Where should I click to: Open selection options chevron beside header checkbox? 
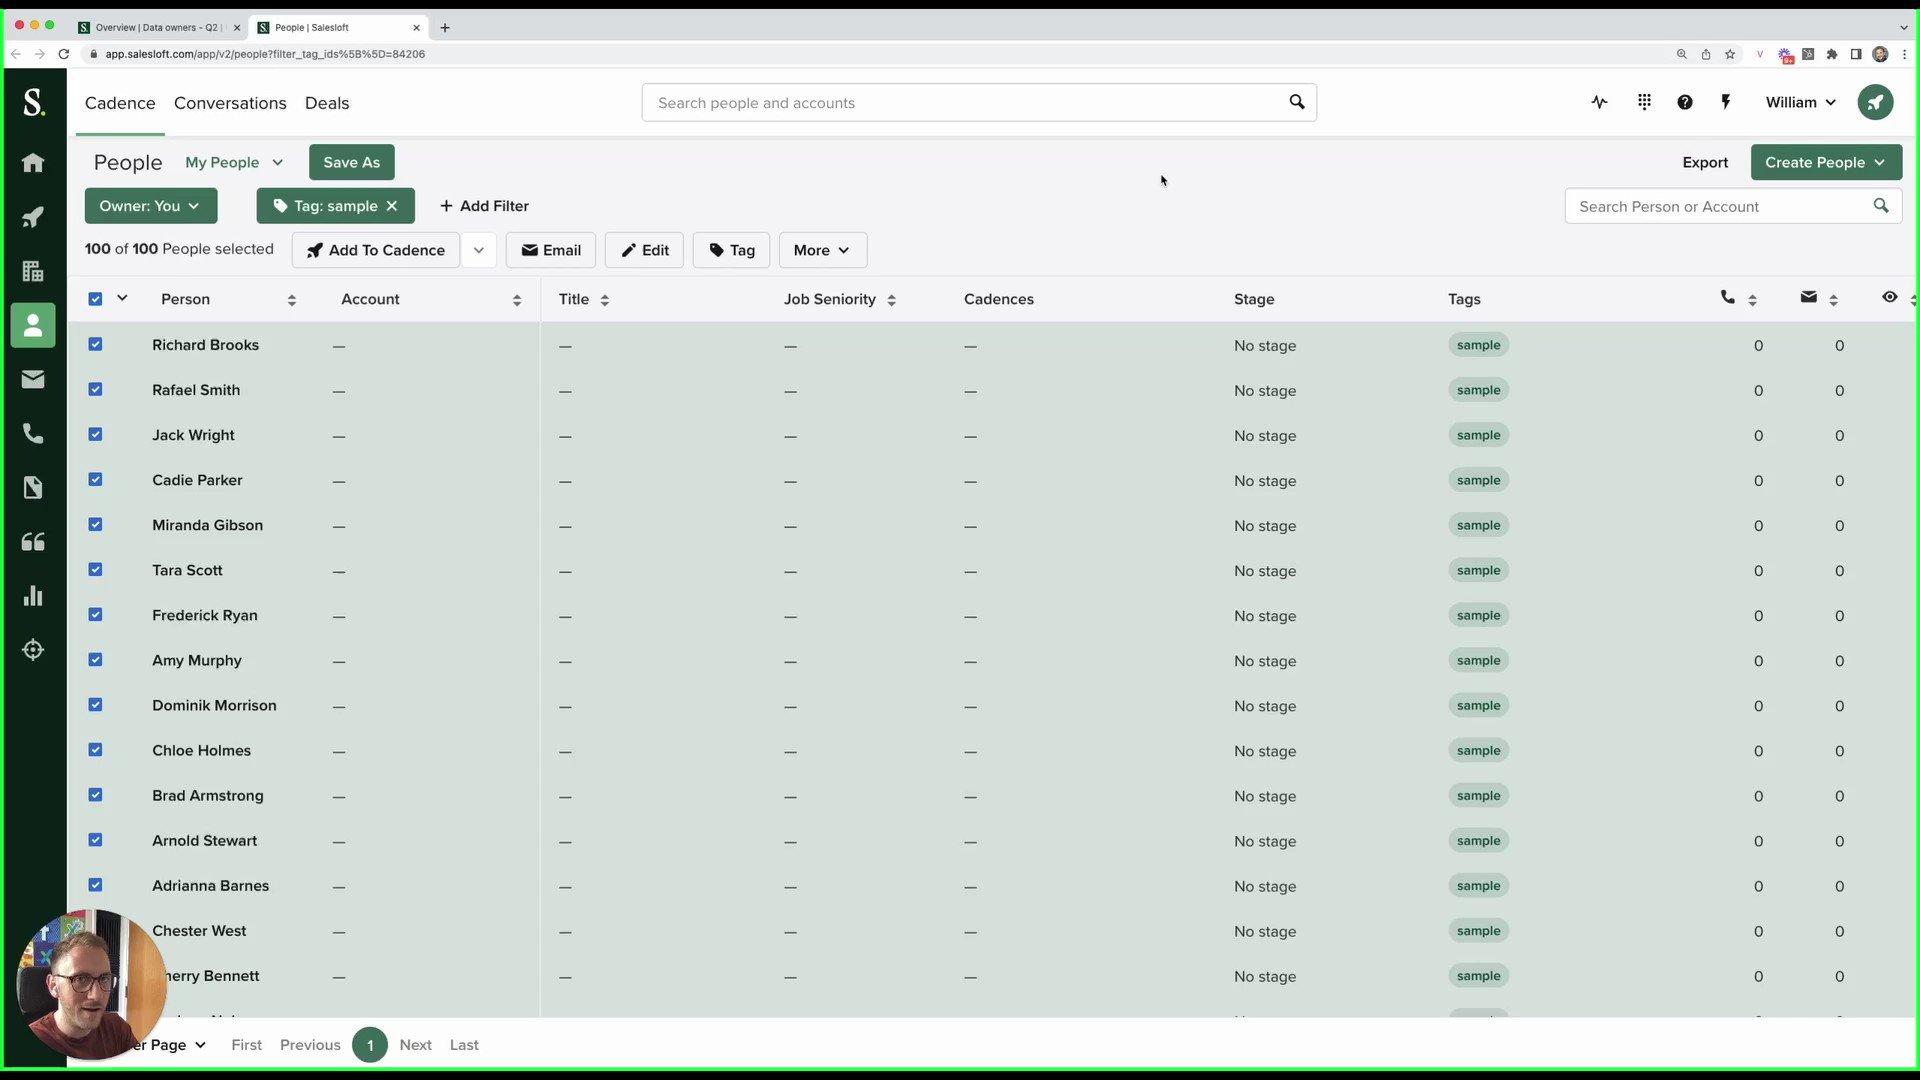pos(122,298)
